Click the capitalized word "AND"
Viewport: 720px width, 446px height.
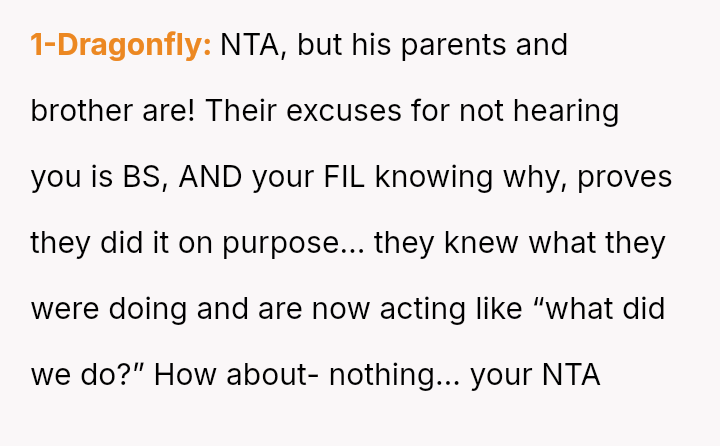pos(210,177)
